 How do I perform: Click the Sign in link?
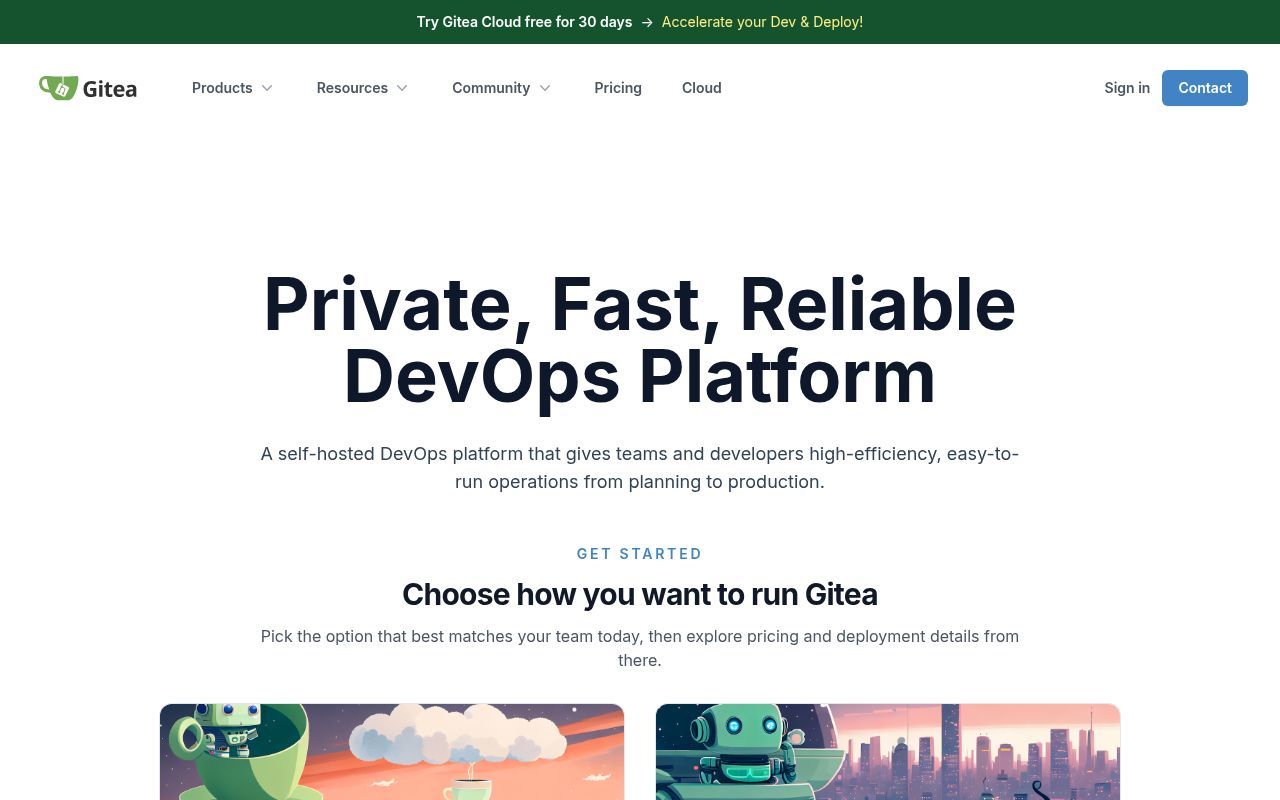(x=1127, y=88)
